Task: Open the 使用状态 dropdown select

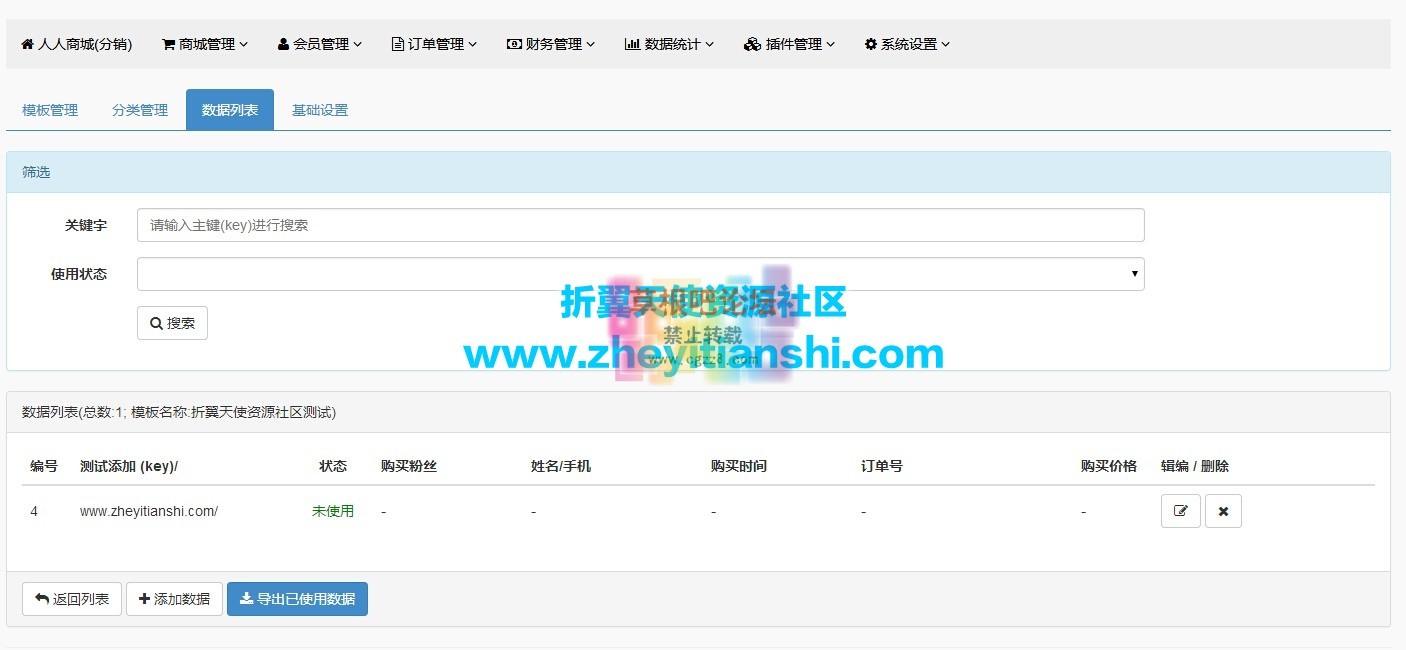Action: coord(640,274)
